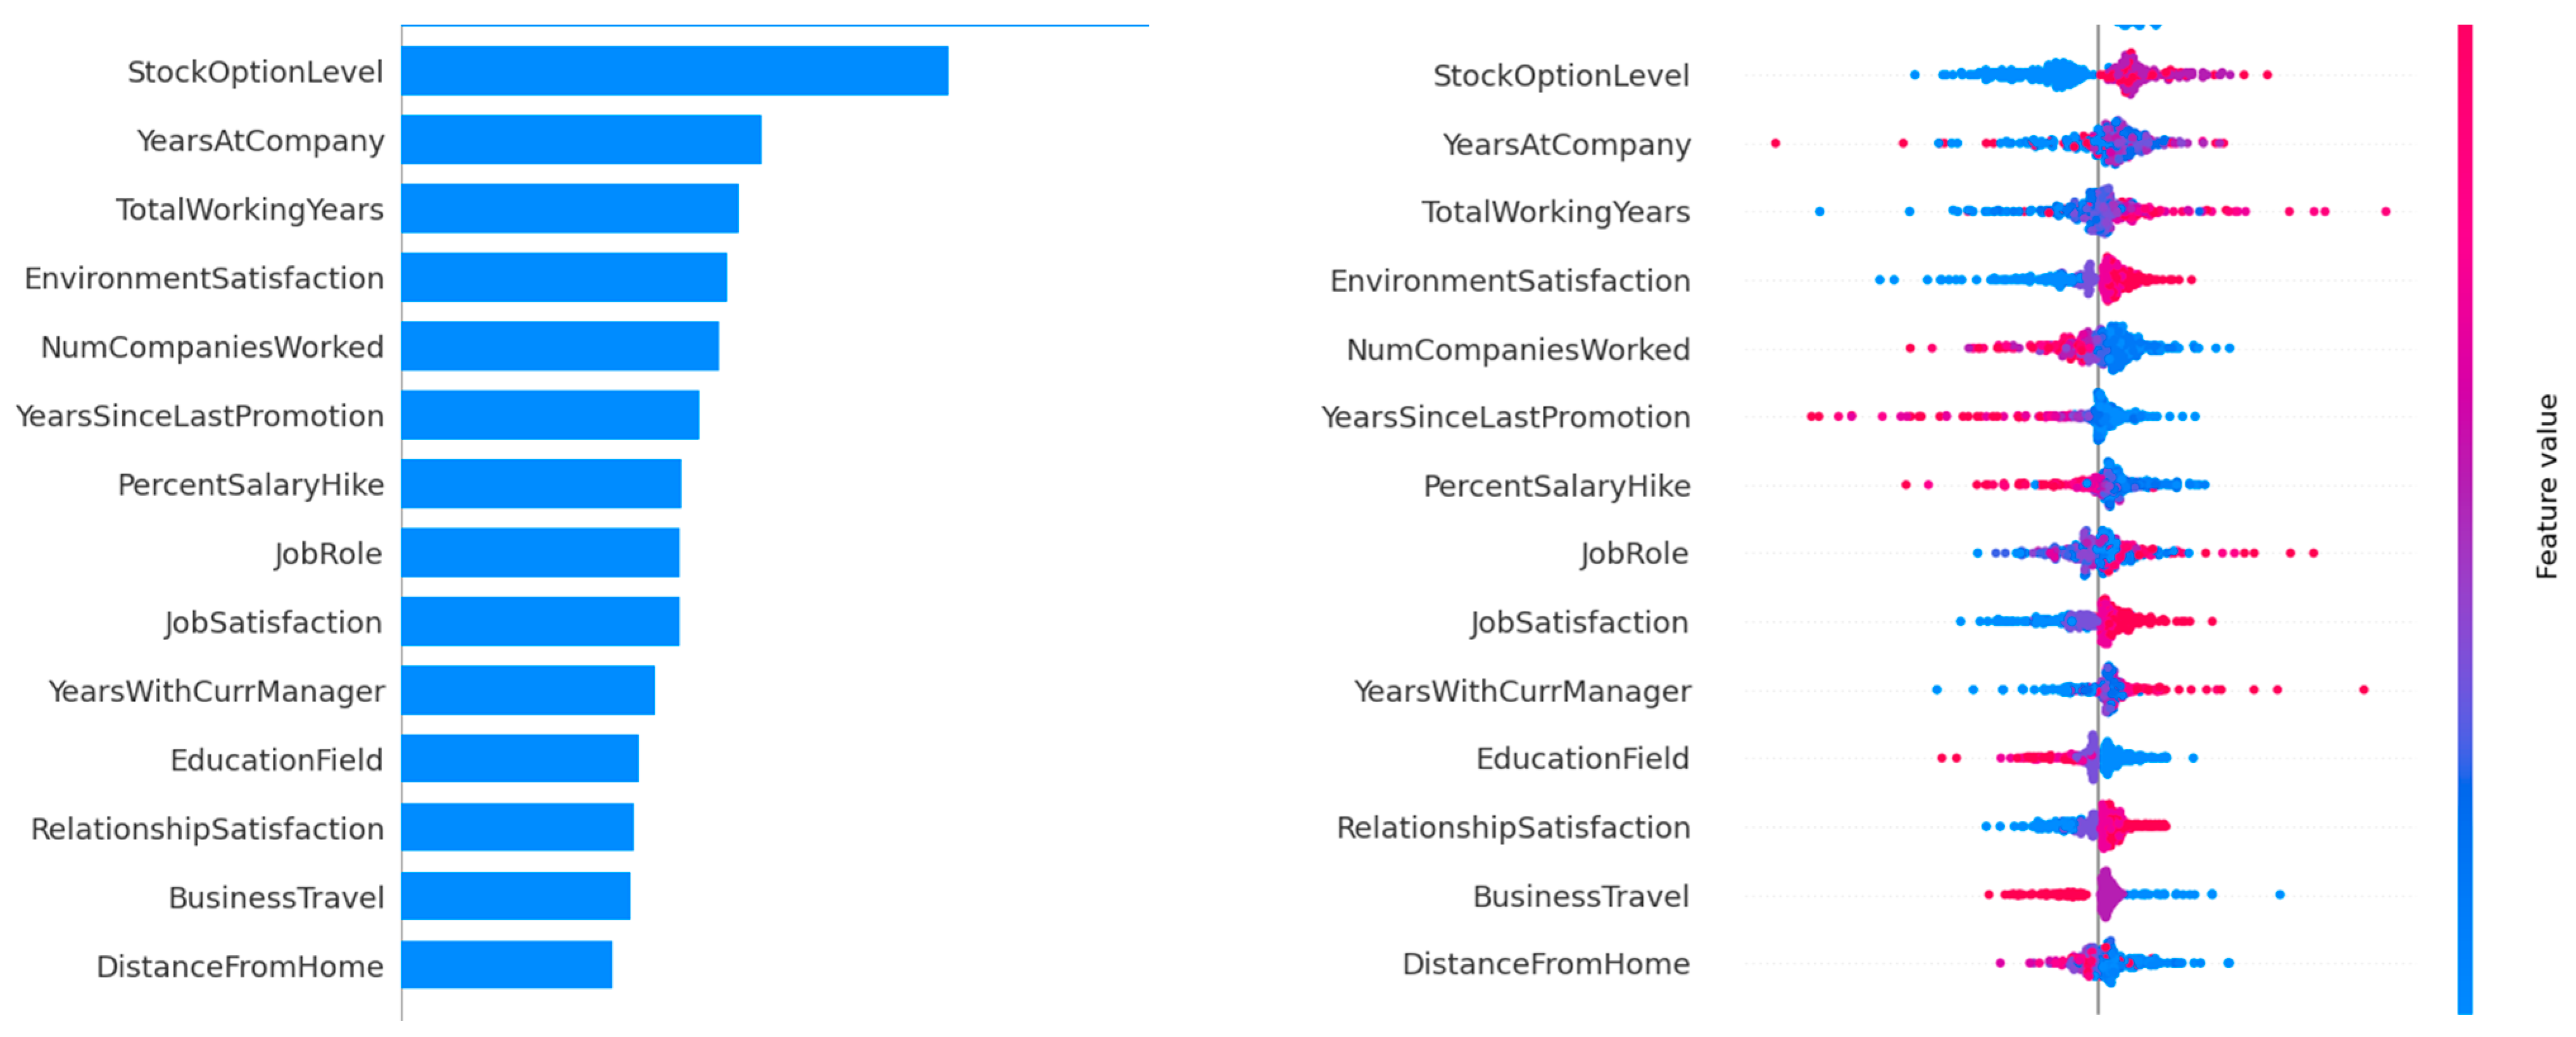This screenshot has width=2576, height=1037.
Task: Select the TotalWorkingYears bar in the bar chart
Action: 569,209
